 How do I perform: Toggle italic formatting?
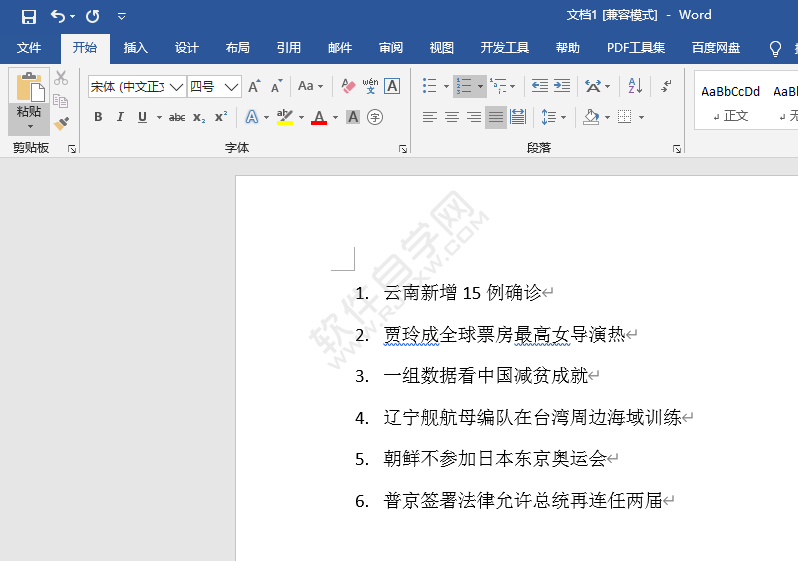(120, 117)
